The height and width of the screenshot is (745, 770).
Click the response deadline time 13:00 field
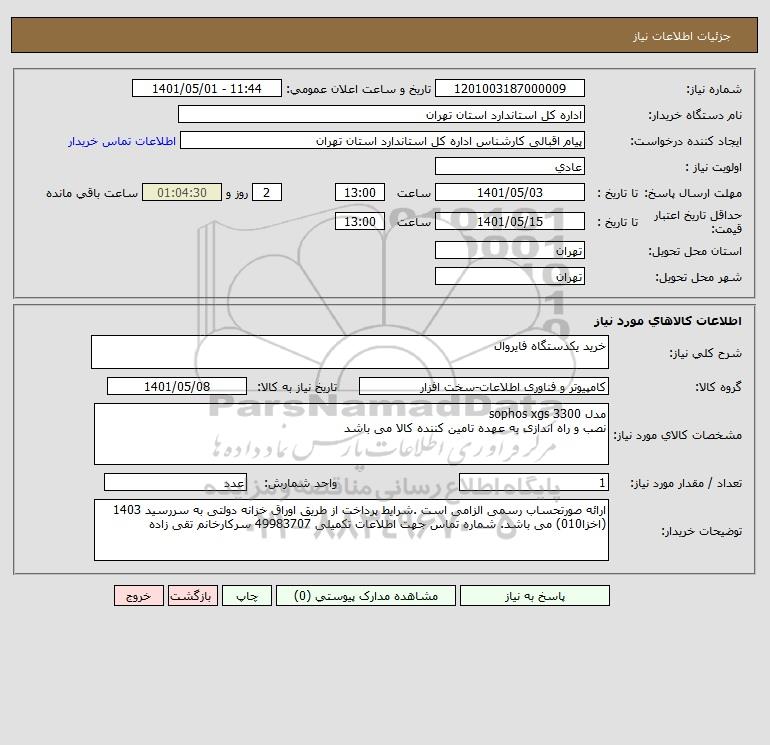(360, 193)
